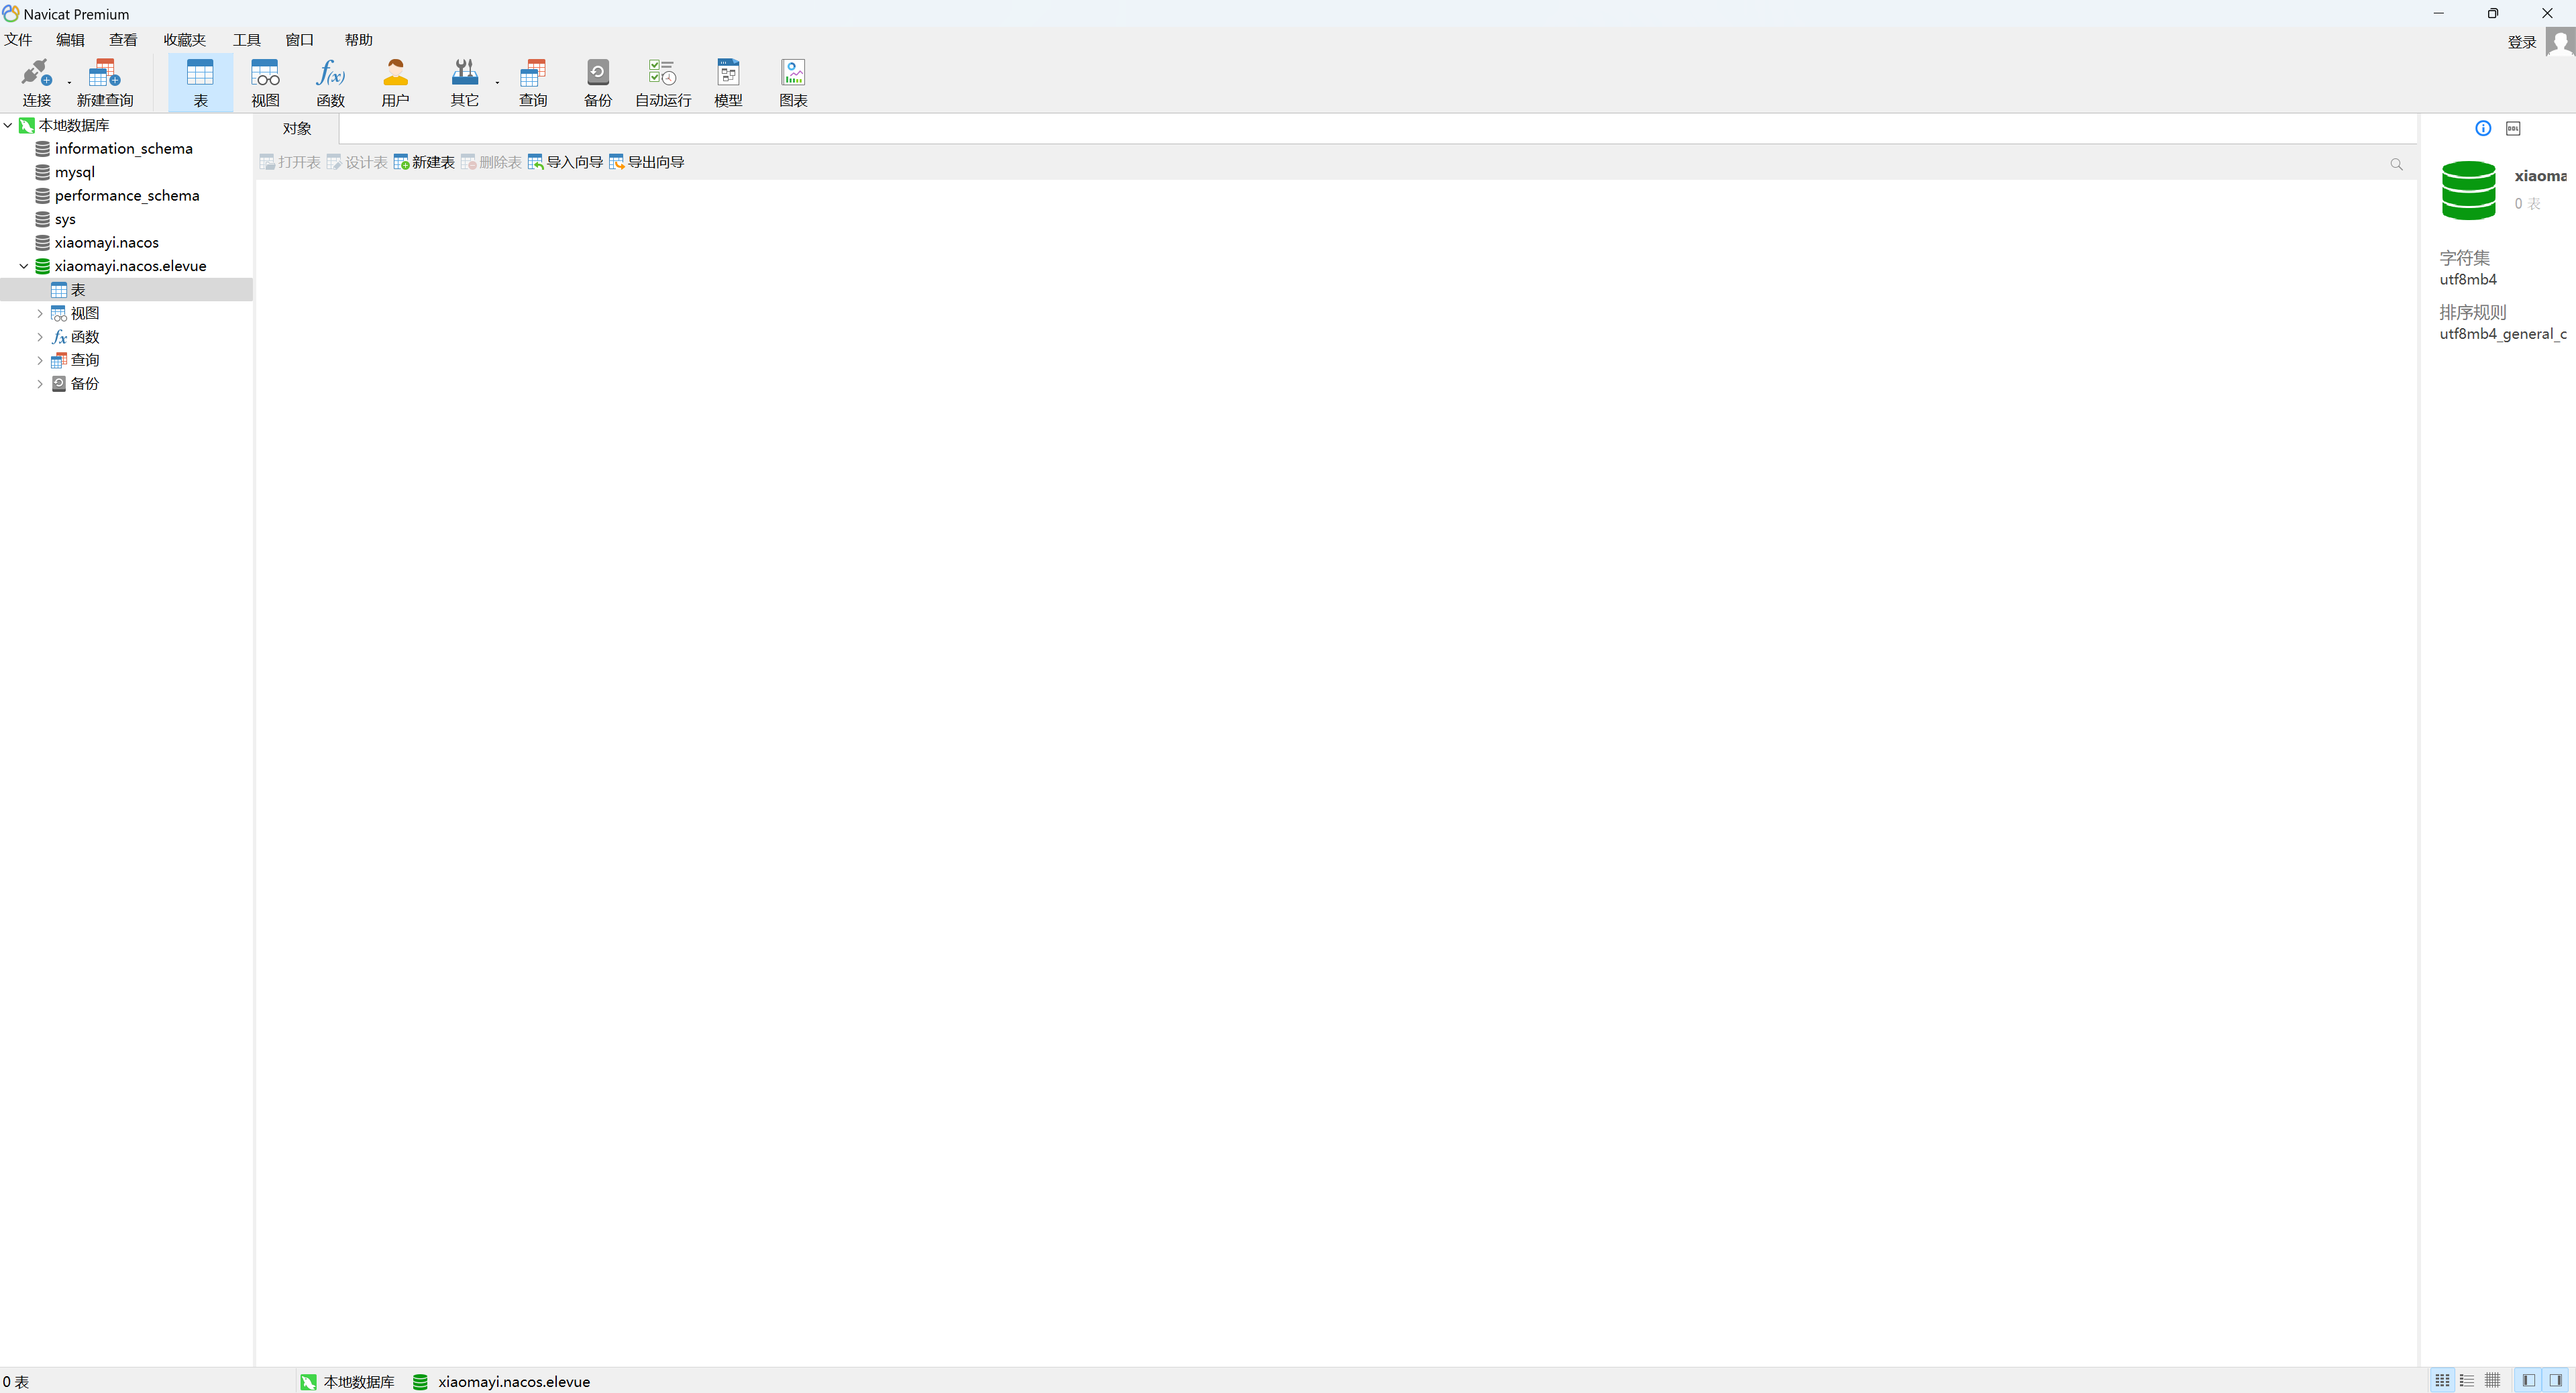The height and width of the screenshot is (1393, 2576).
Task: Click the 删除表 button
Action: click(491, 162)
